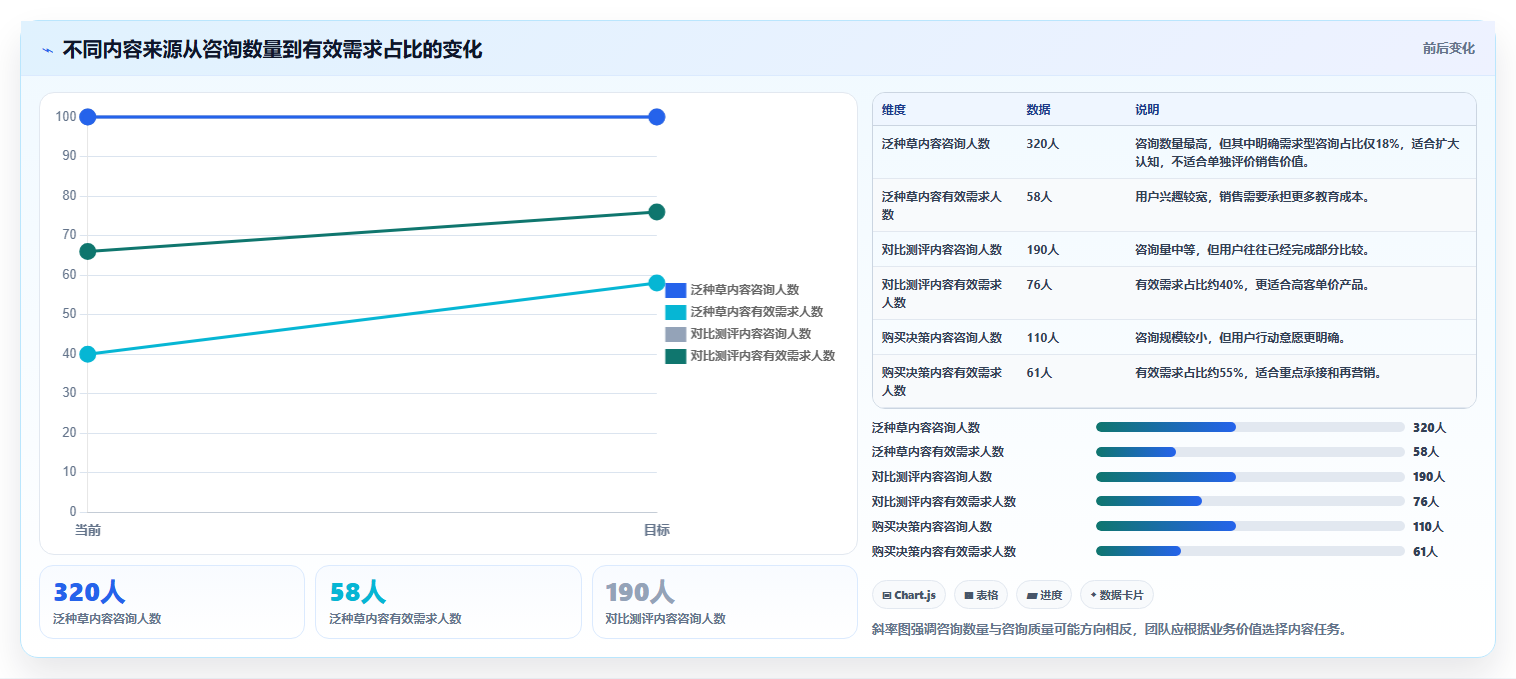Click the 对比测评内容咨询人数 progress bar
The width and height of the screenshot is (1516, 679).
click(x=1250, y=477)
